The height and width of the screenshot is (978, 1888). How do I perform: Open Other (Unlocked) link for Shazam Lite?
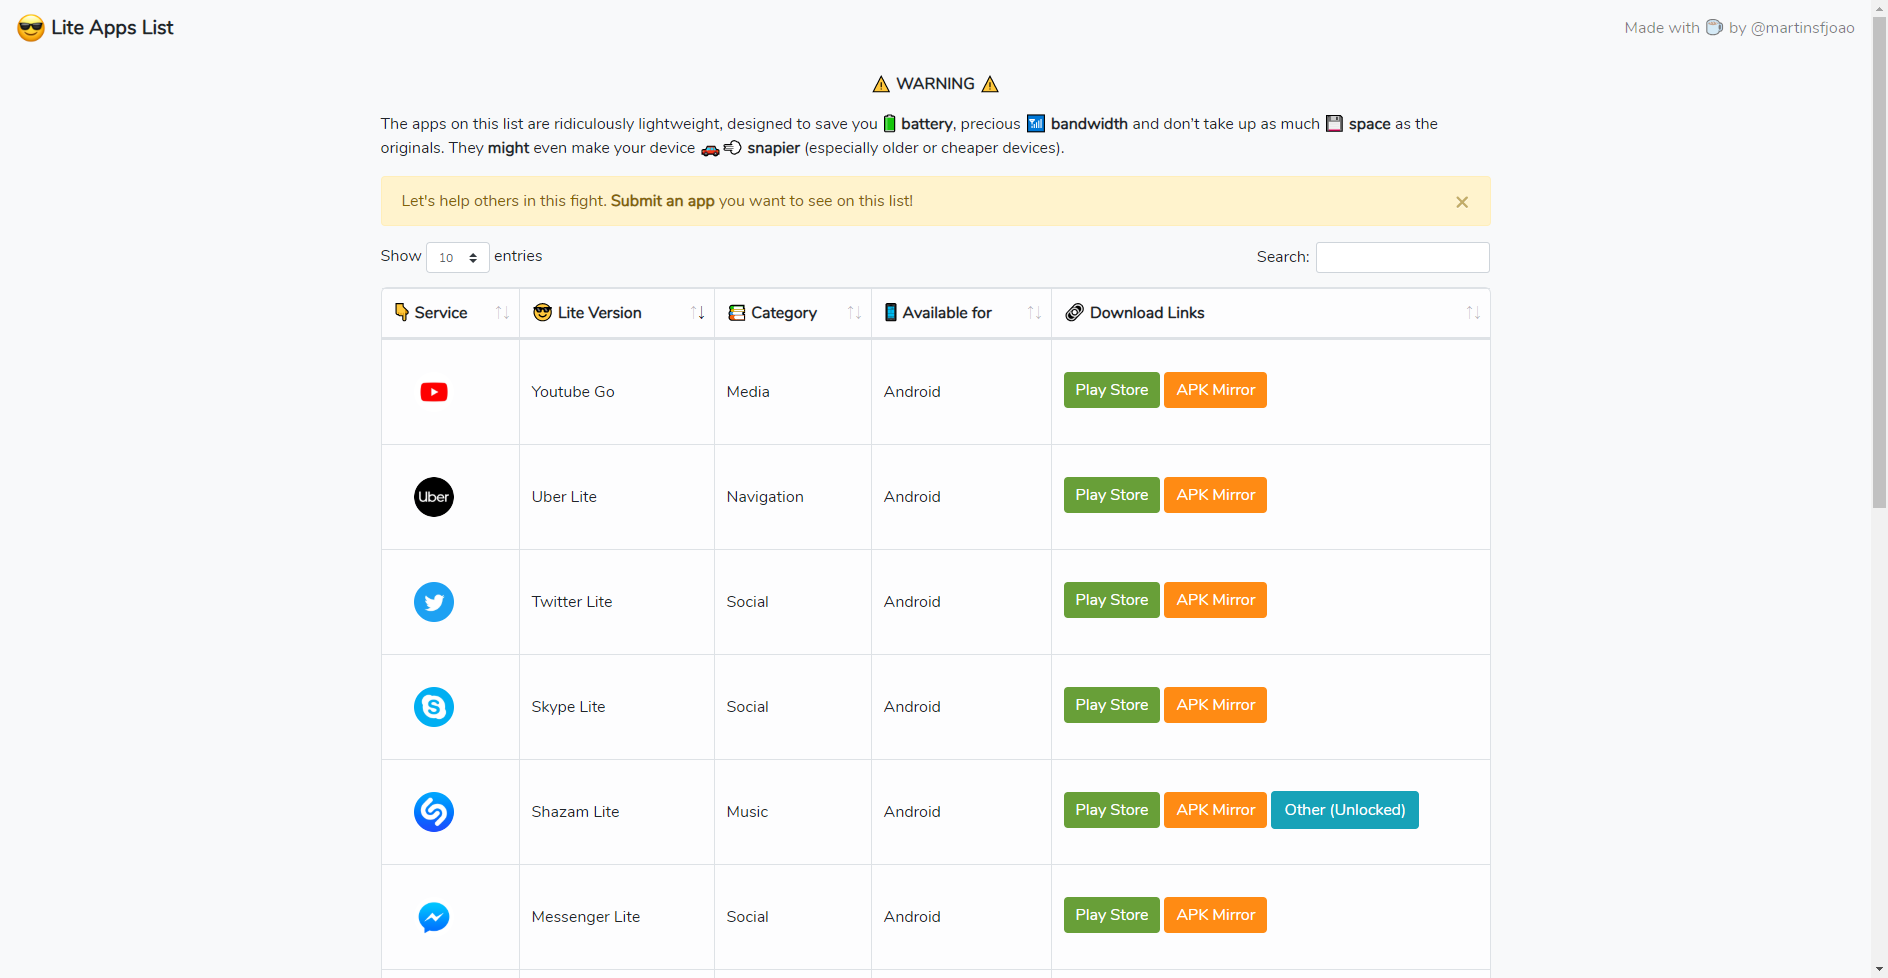coord(1344,810)
